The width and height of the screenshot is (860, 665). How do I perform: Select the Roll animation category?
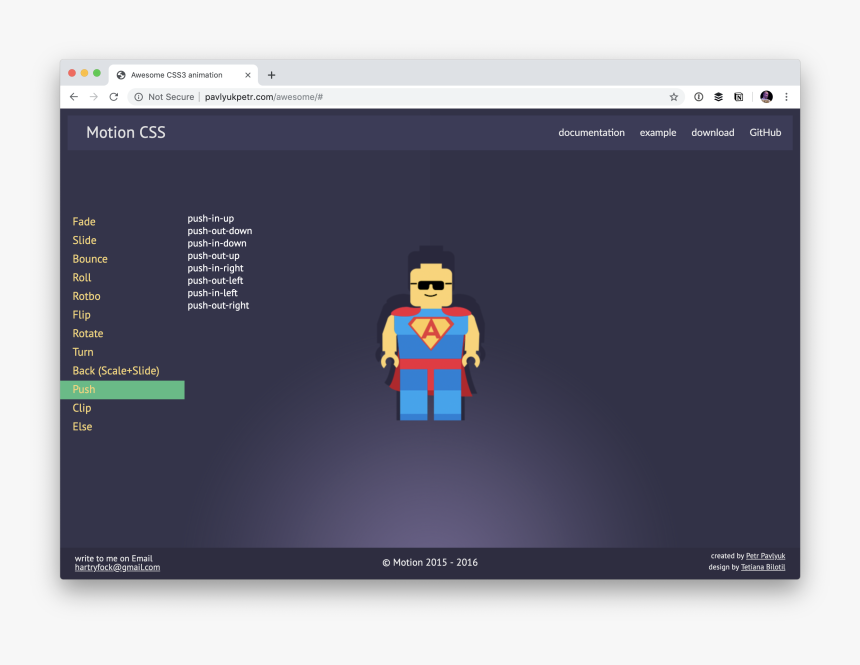click(x=82, y=278)
